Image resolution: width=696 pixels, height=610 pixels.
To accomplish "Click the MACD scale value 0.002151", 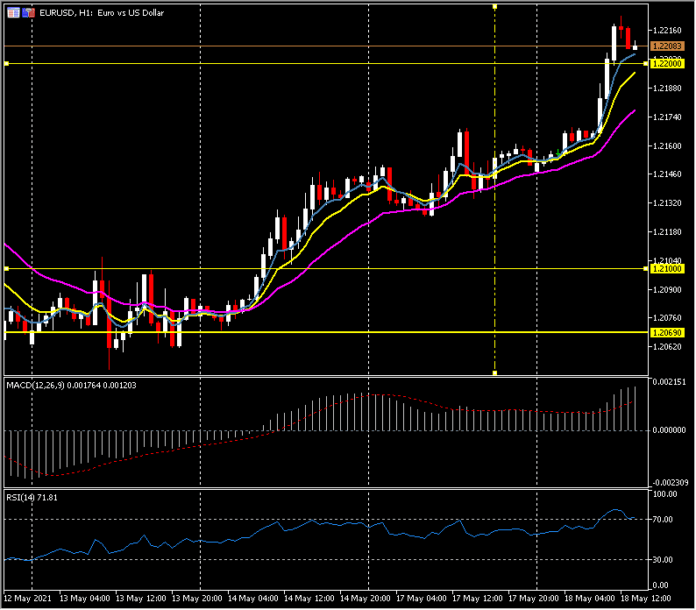I will click(x=669, y=382).
